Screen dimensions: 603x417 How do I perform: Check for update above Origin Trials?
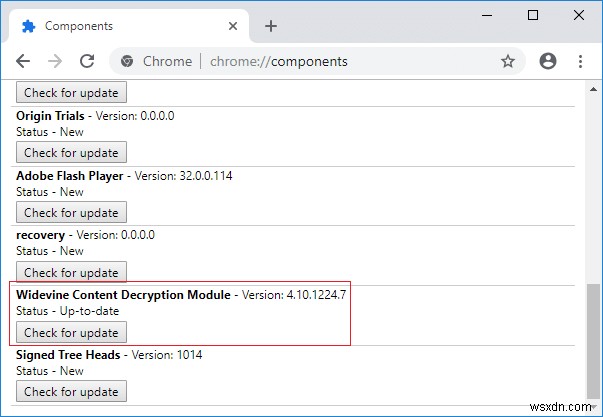[x=71, y=92]
